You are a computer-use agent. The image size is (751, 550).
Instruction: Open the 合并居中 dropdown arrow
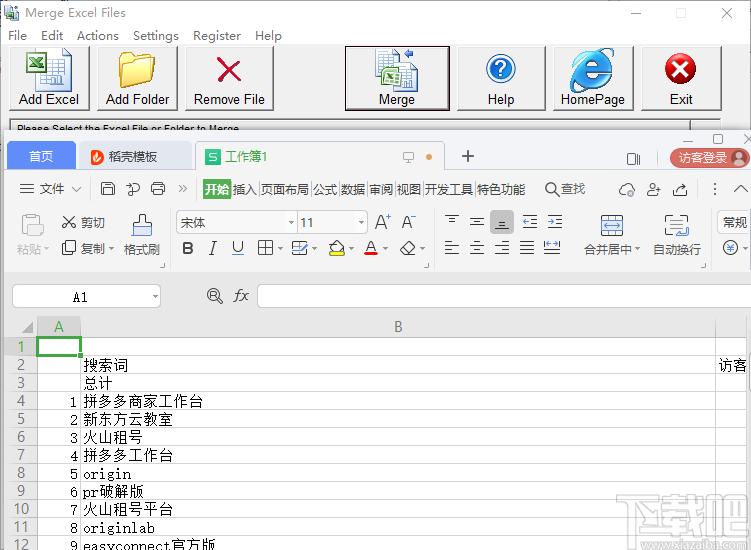(x=637, y=249)
